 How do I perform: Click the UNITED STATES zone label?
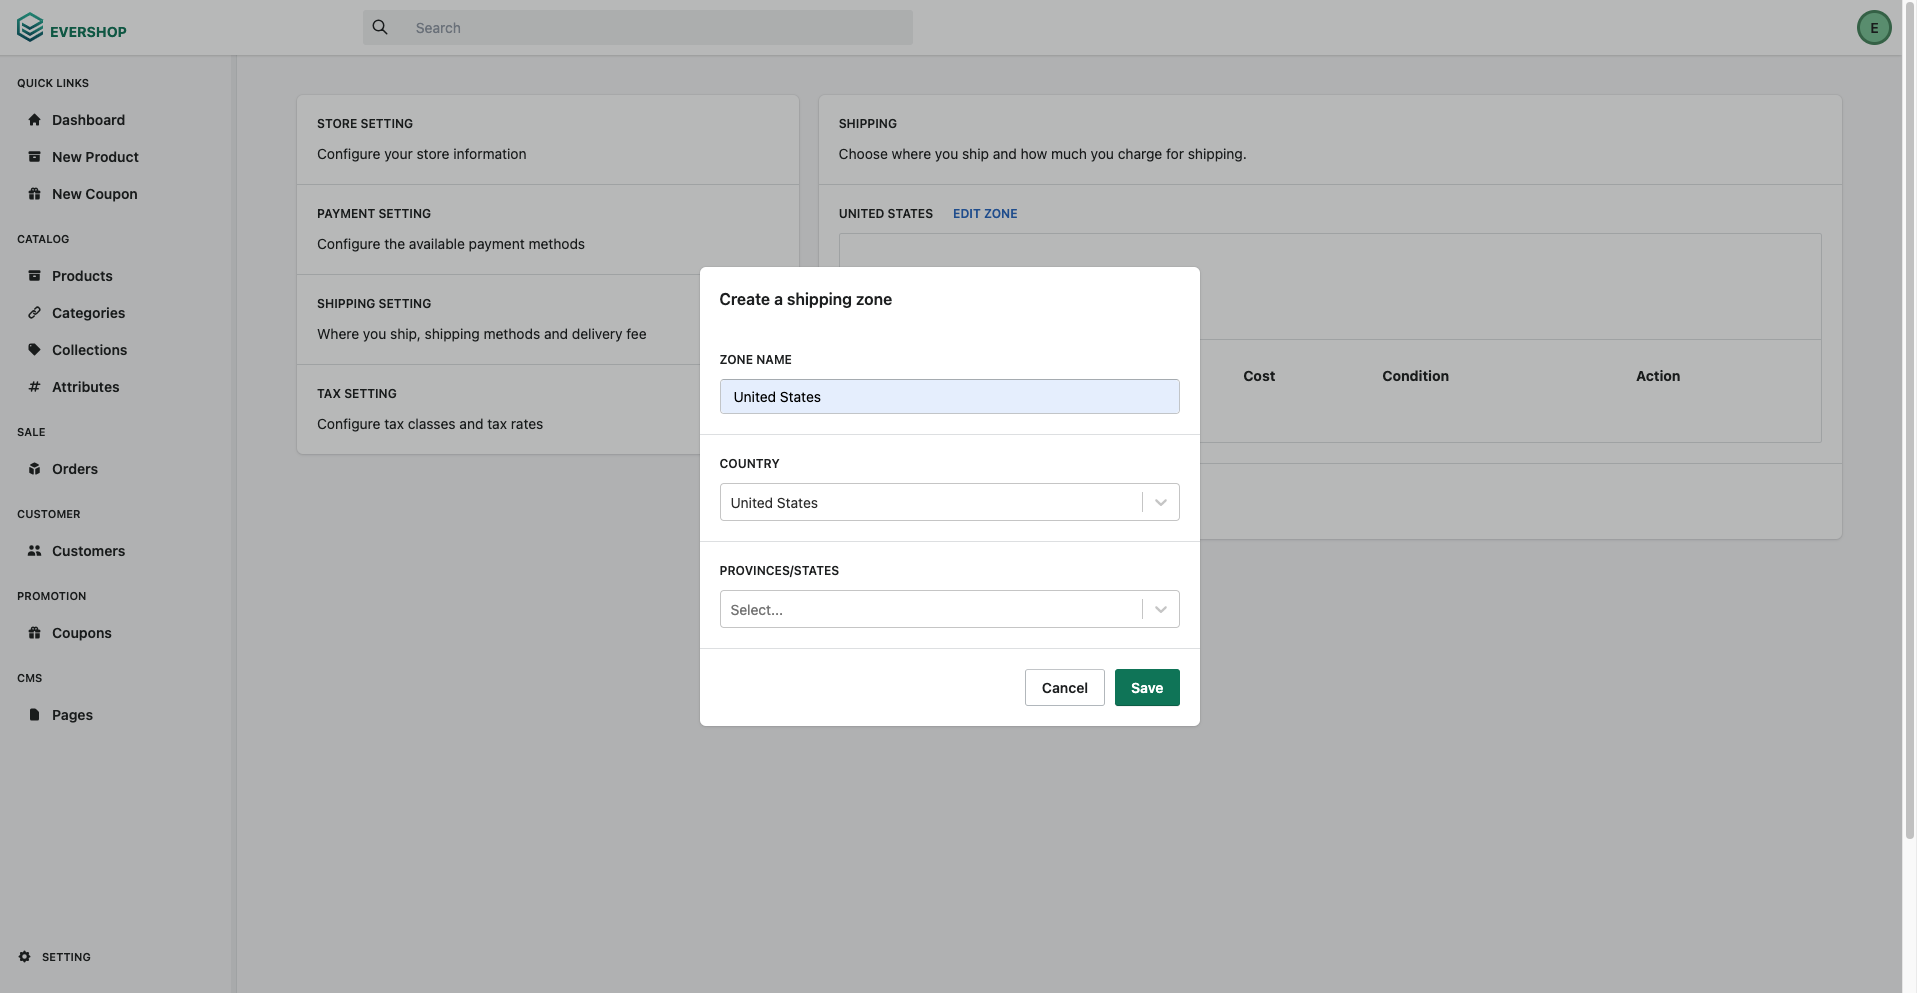[885, 214]
